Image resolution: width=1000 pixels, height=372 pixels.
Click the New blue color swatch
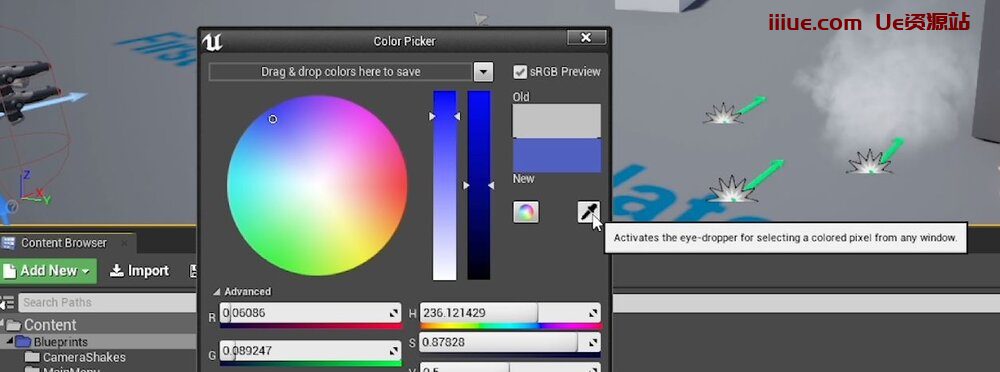coord(557,155)
